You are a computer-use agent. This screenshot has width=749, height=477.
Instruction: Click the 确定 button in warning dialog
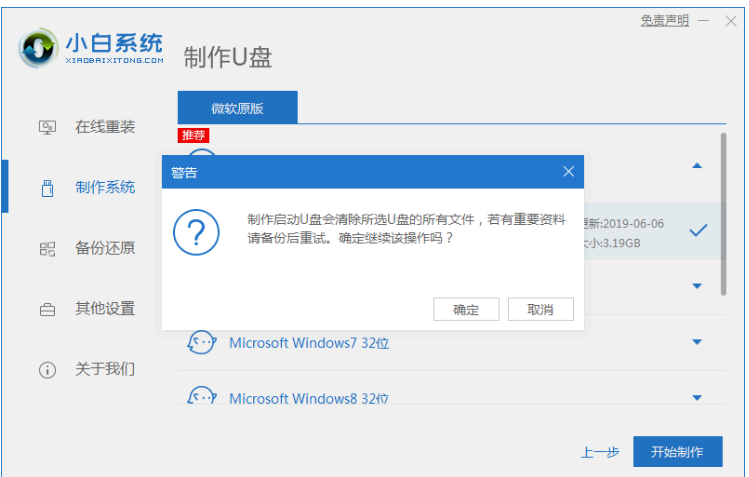tap(466, 309)
